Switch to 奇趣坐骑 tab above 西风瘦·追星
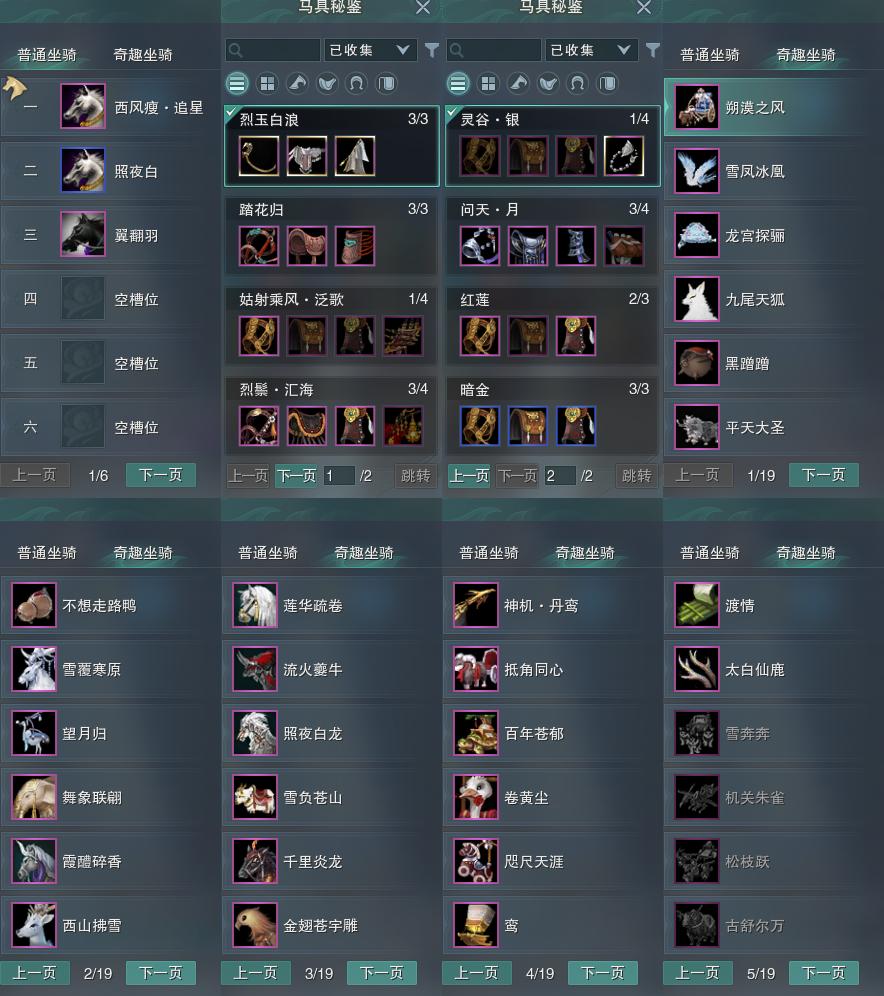884x996 pixels. point(143,55)
